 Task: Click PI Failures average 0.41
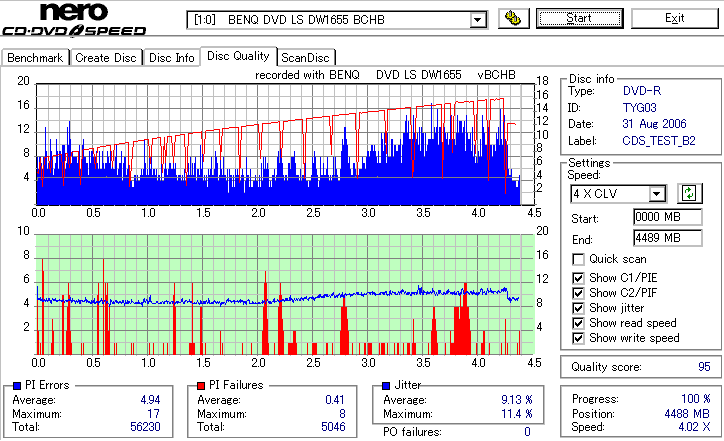pyautogui.click(x=335, y=400)
